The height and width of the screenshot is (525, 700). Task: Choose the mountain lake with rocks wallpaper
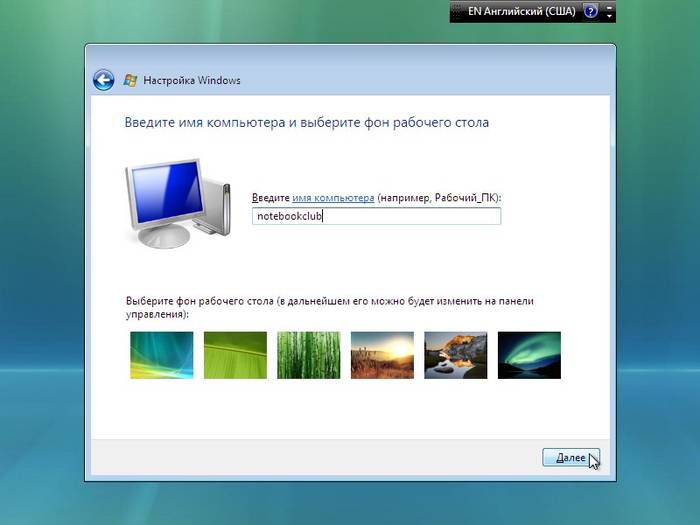click(x=456, y=355)
